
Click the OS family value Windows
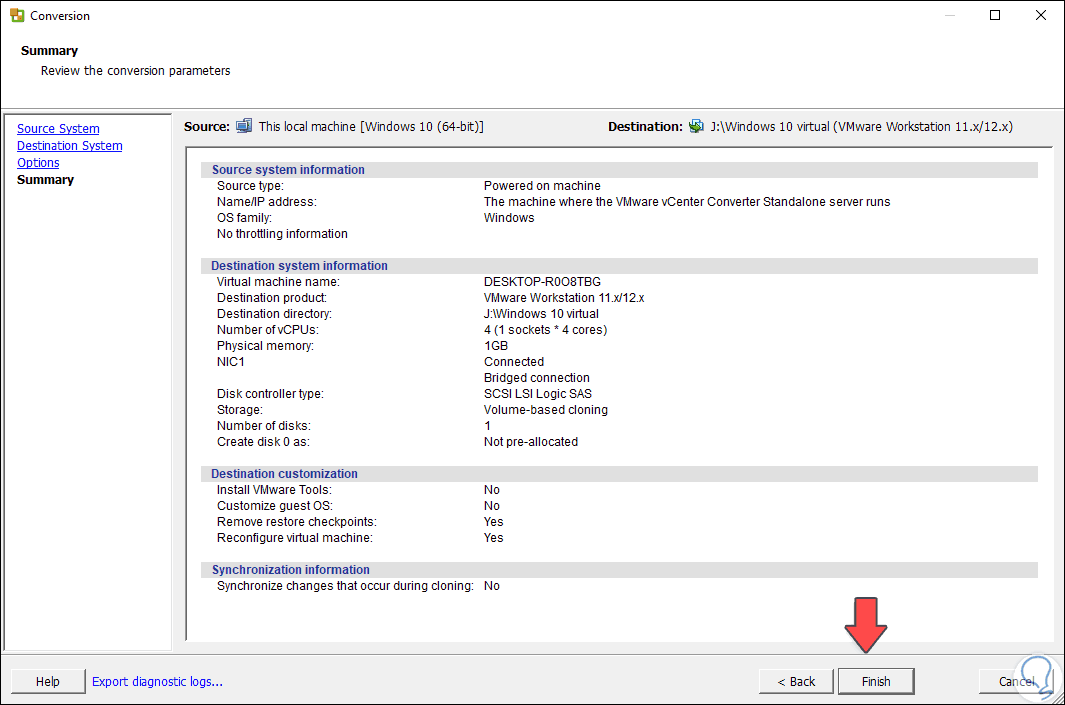tap(509, 218)
